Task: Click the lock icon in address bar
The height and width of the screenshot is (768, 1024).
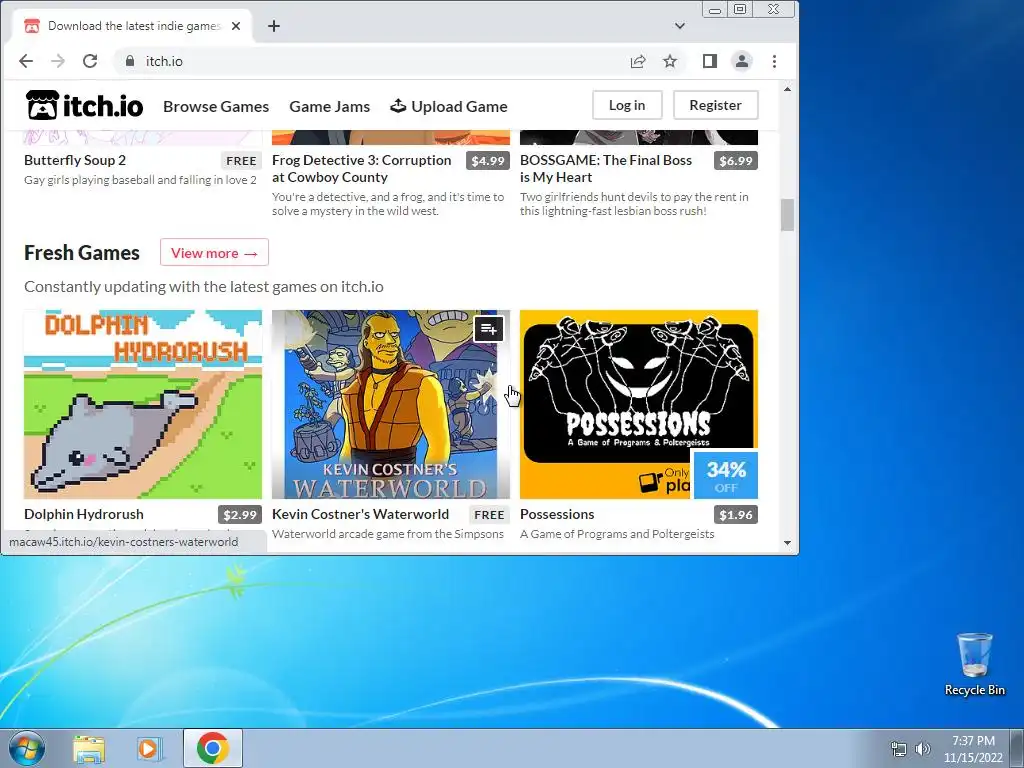Action: click(x=130, y=61)
